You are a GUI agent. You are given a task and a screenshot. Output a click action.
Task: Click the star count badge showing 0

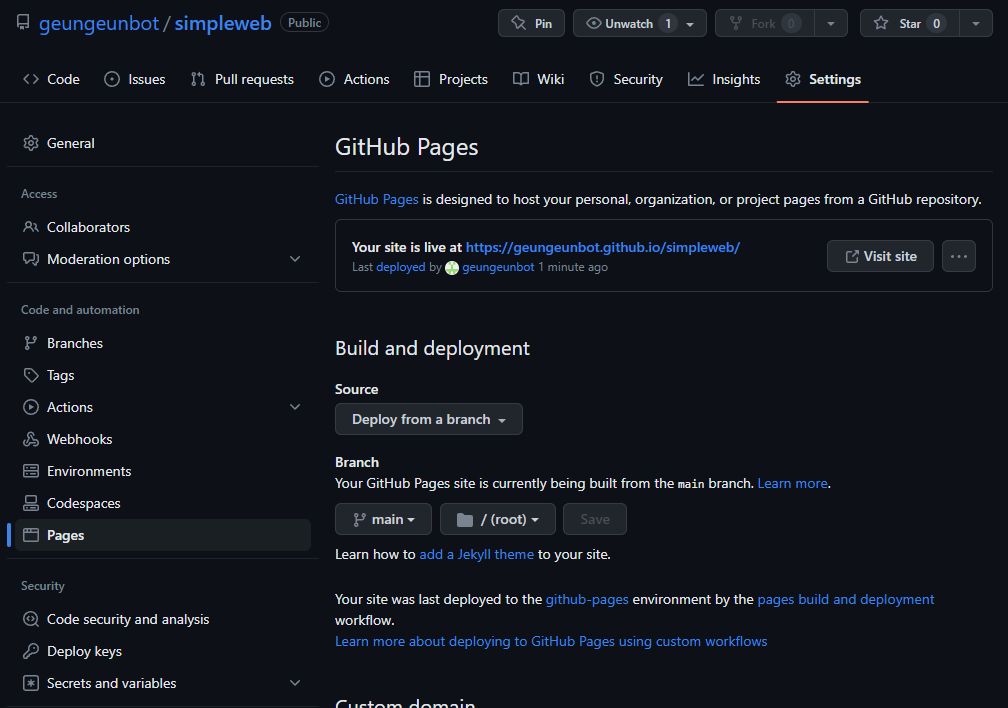pos(936,24)
